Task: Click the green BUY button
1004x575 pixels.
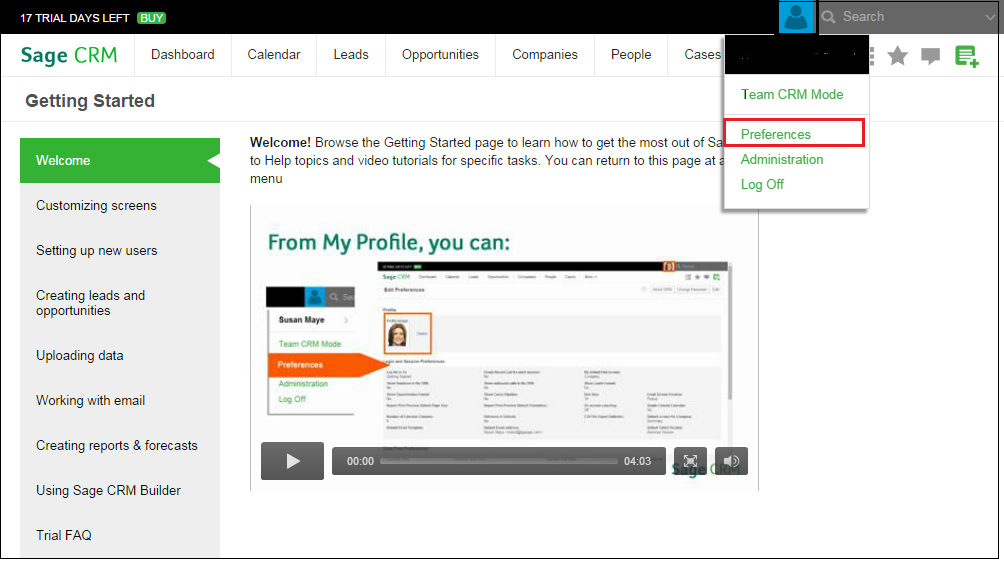Action: [x=152, y=18]
